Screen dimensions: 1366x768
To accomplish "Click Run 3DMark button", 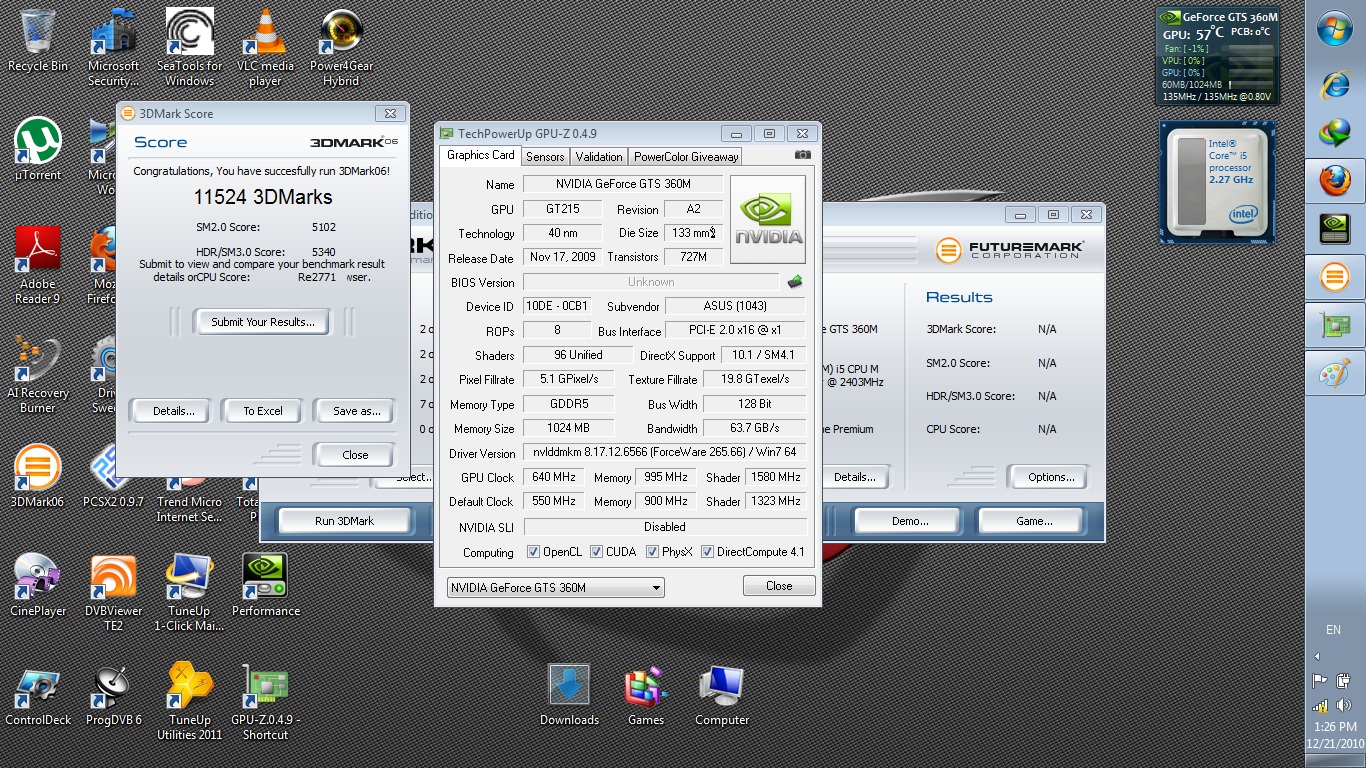I will pos(345,521).
